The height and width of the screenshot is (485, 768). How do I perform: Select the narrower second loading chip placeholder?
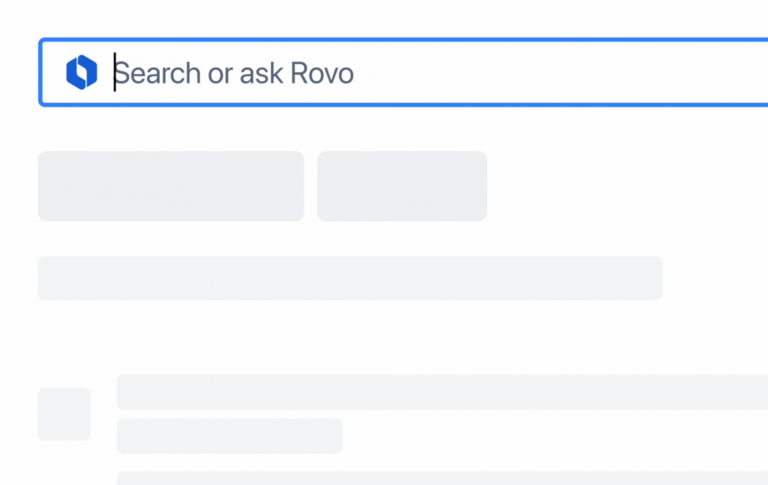point(402,186)
